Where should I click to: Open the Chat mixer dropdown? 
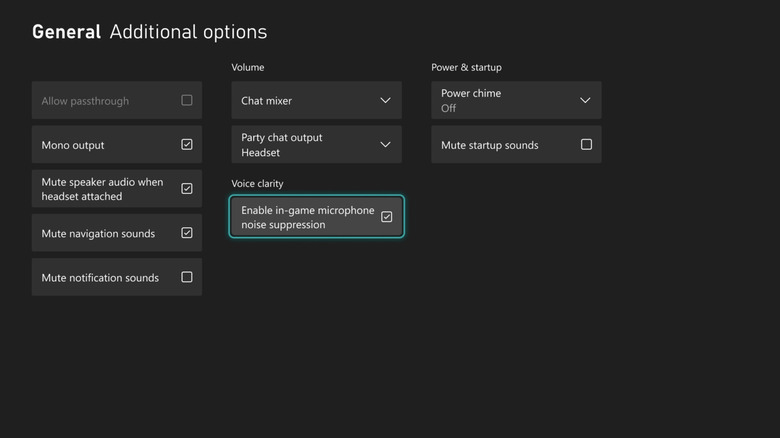[x=316, y=101]
